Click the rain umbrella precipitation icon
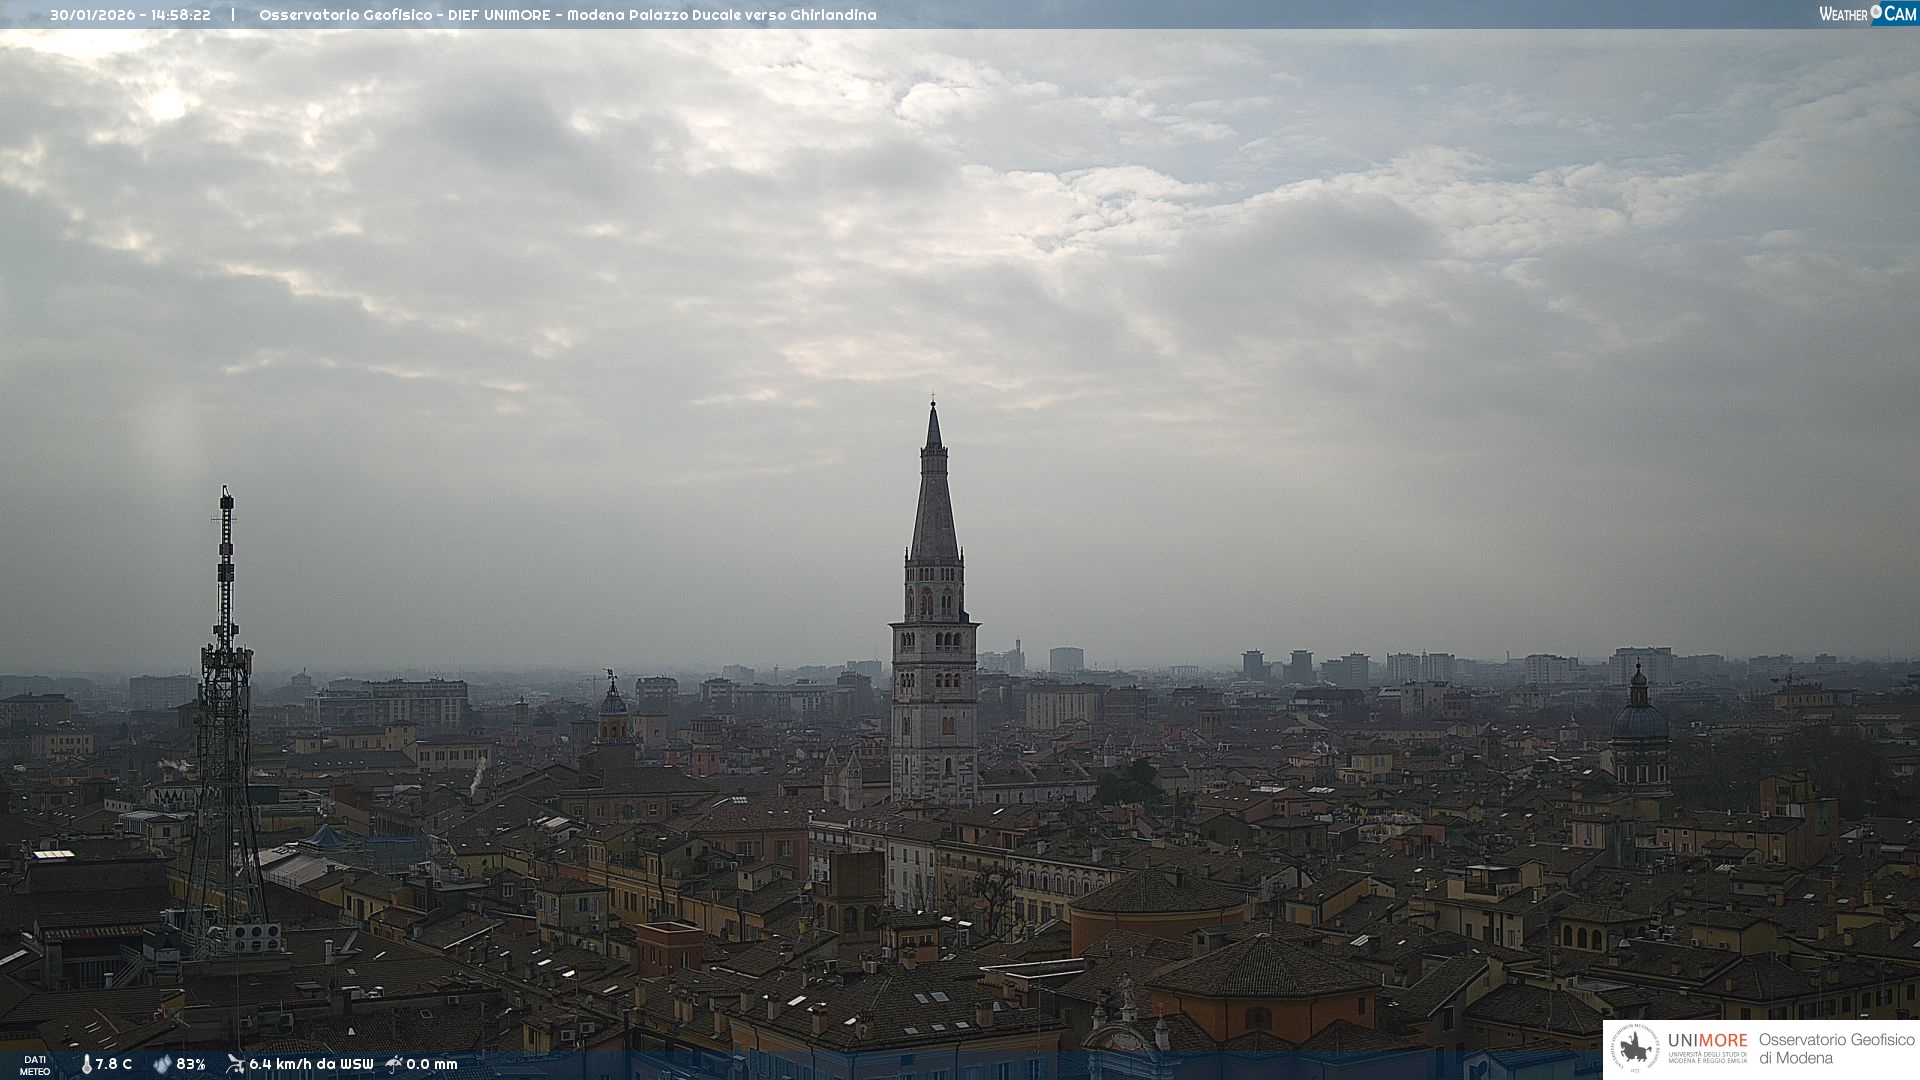 pos(394,1064)
